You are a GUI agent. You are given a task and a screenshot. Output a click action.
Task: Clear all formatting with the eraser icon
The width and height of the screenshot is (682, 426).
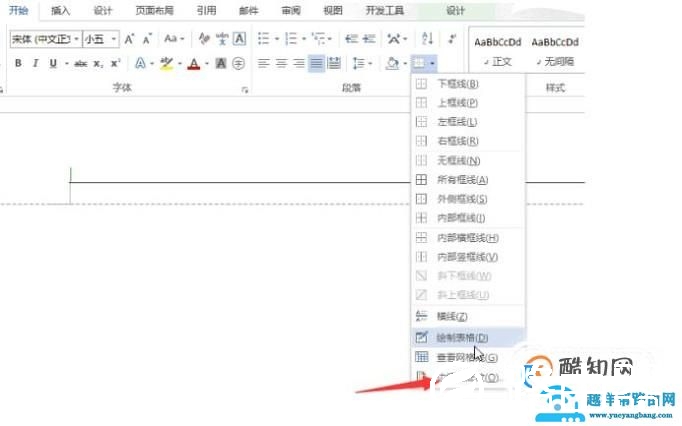pos(204,39)
